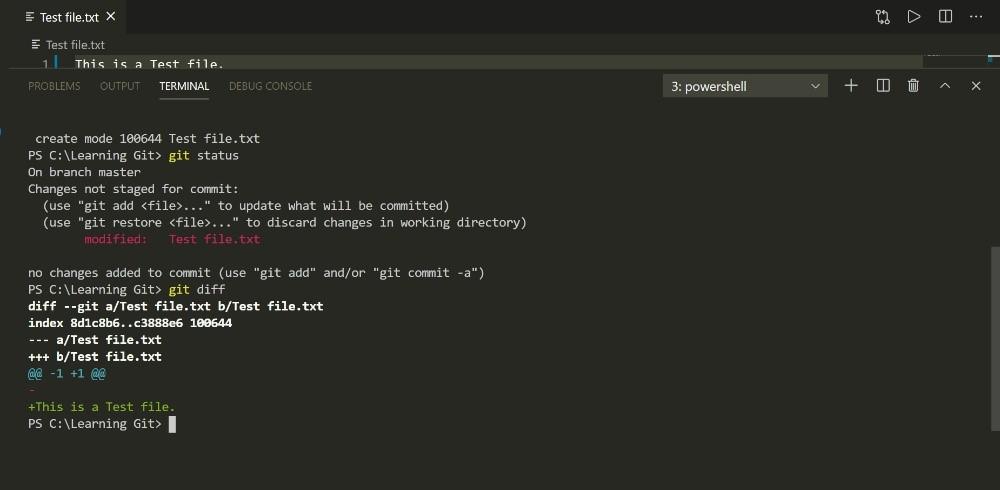
Task: Maximize terminal panel using up chevron
Action: pyautogui.click(x=945, y=86)
